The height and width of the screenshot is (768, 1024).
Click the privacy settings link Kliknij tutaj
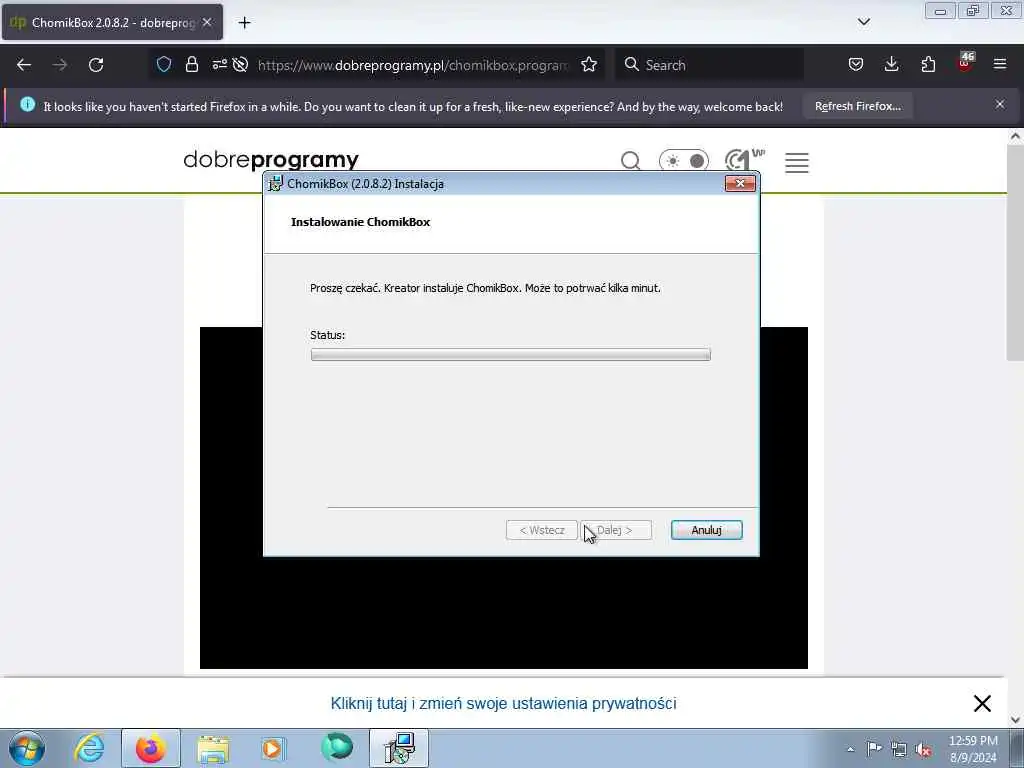coord(504,703)
